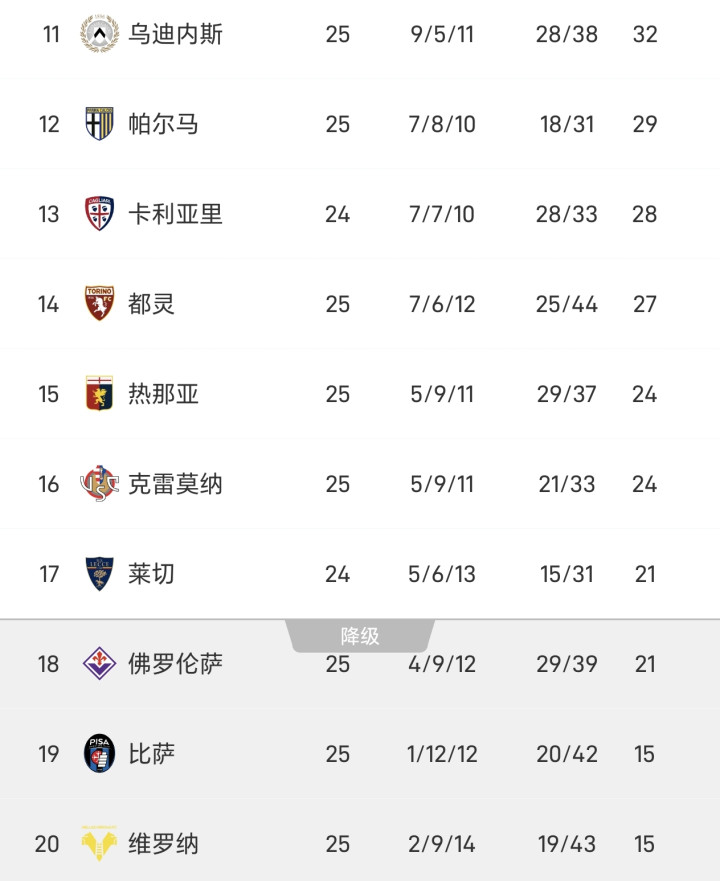This screenshot has width=720, height=881.
Task: Open the 热那亚 team name link
Action: (x=163, y=394)
